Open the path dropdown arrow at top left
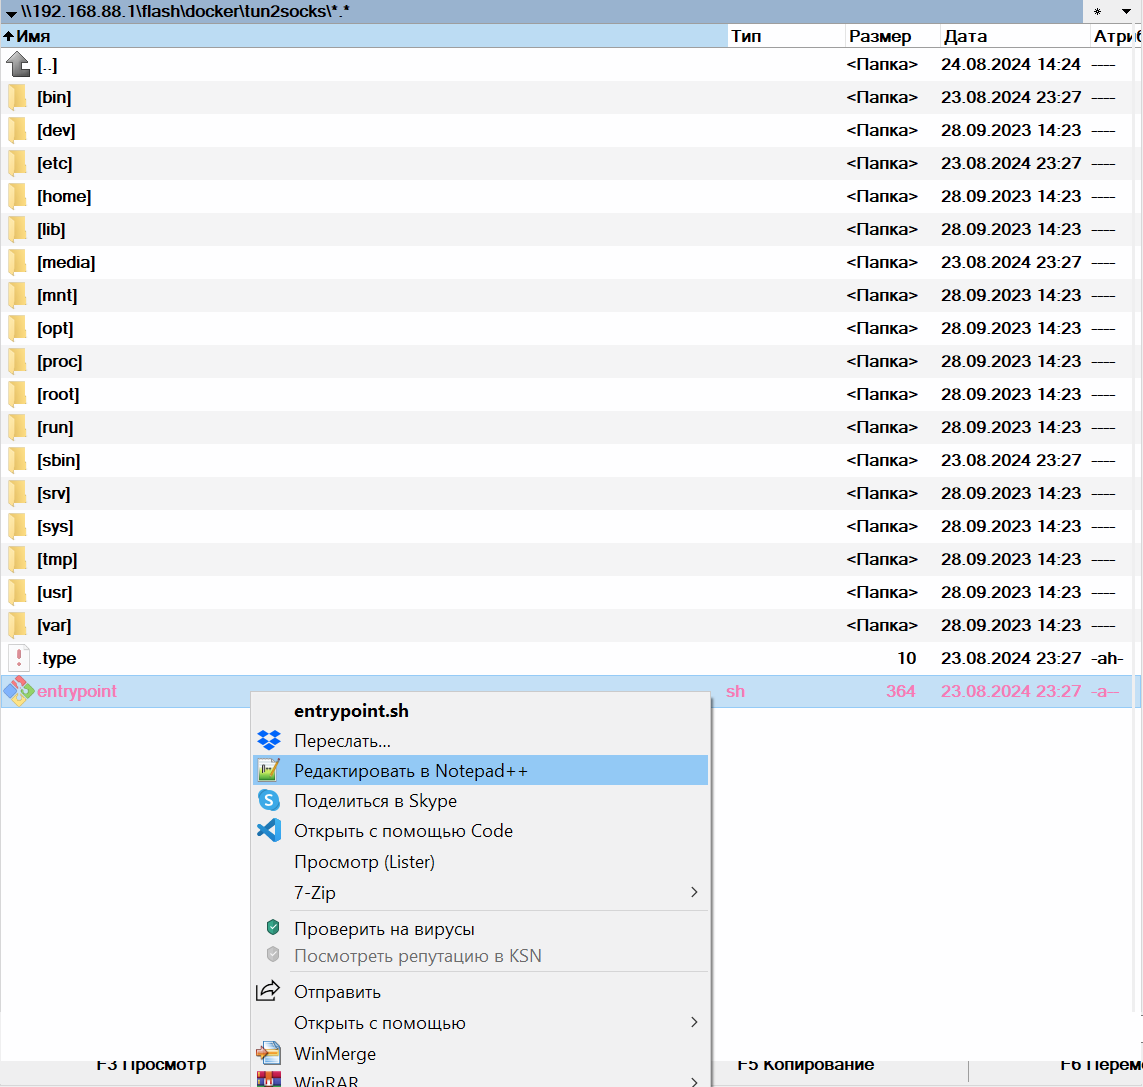This screenshot has width=1143, height=1087. click(x=11, y=13)
